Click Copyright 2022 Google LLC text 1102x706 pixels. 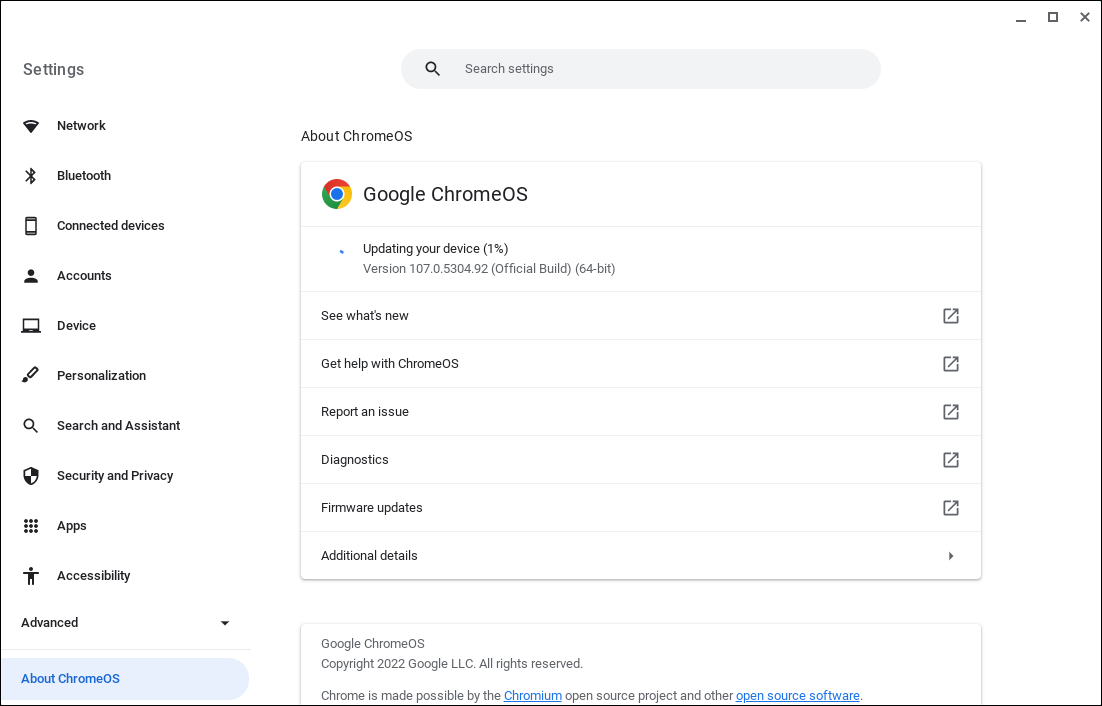click(x=451, y=663)
